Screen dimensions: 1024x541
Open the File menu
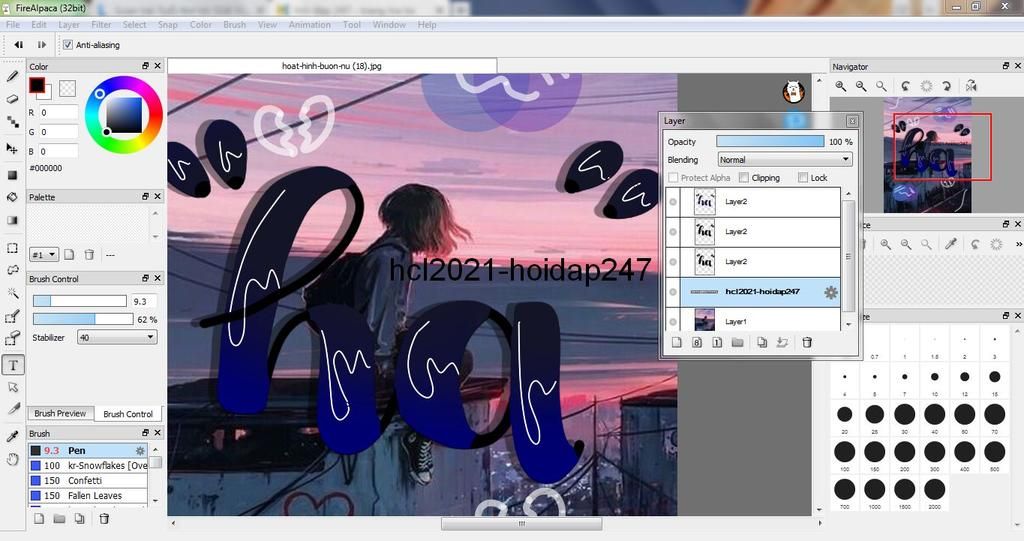pos(12,25)
